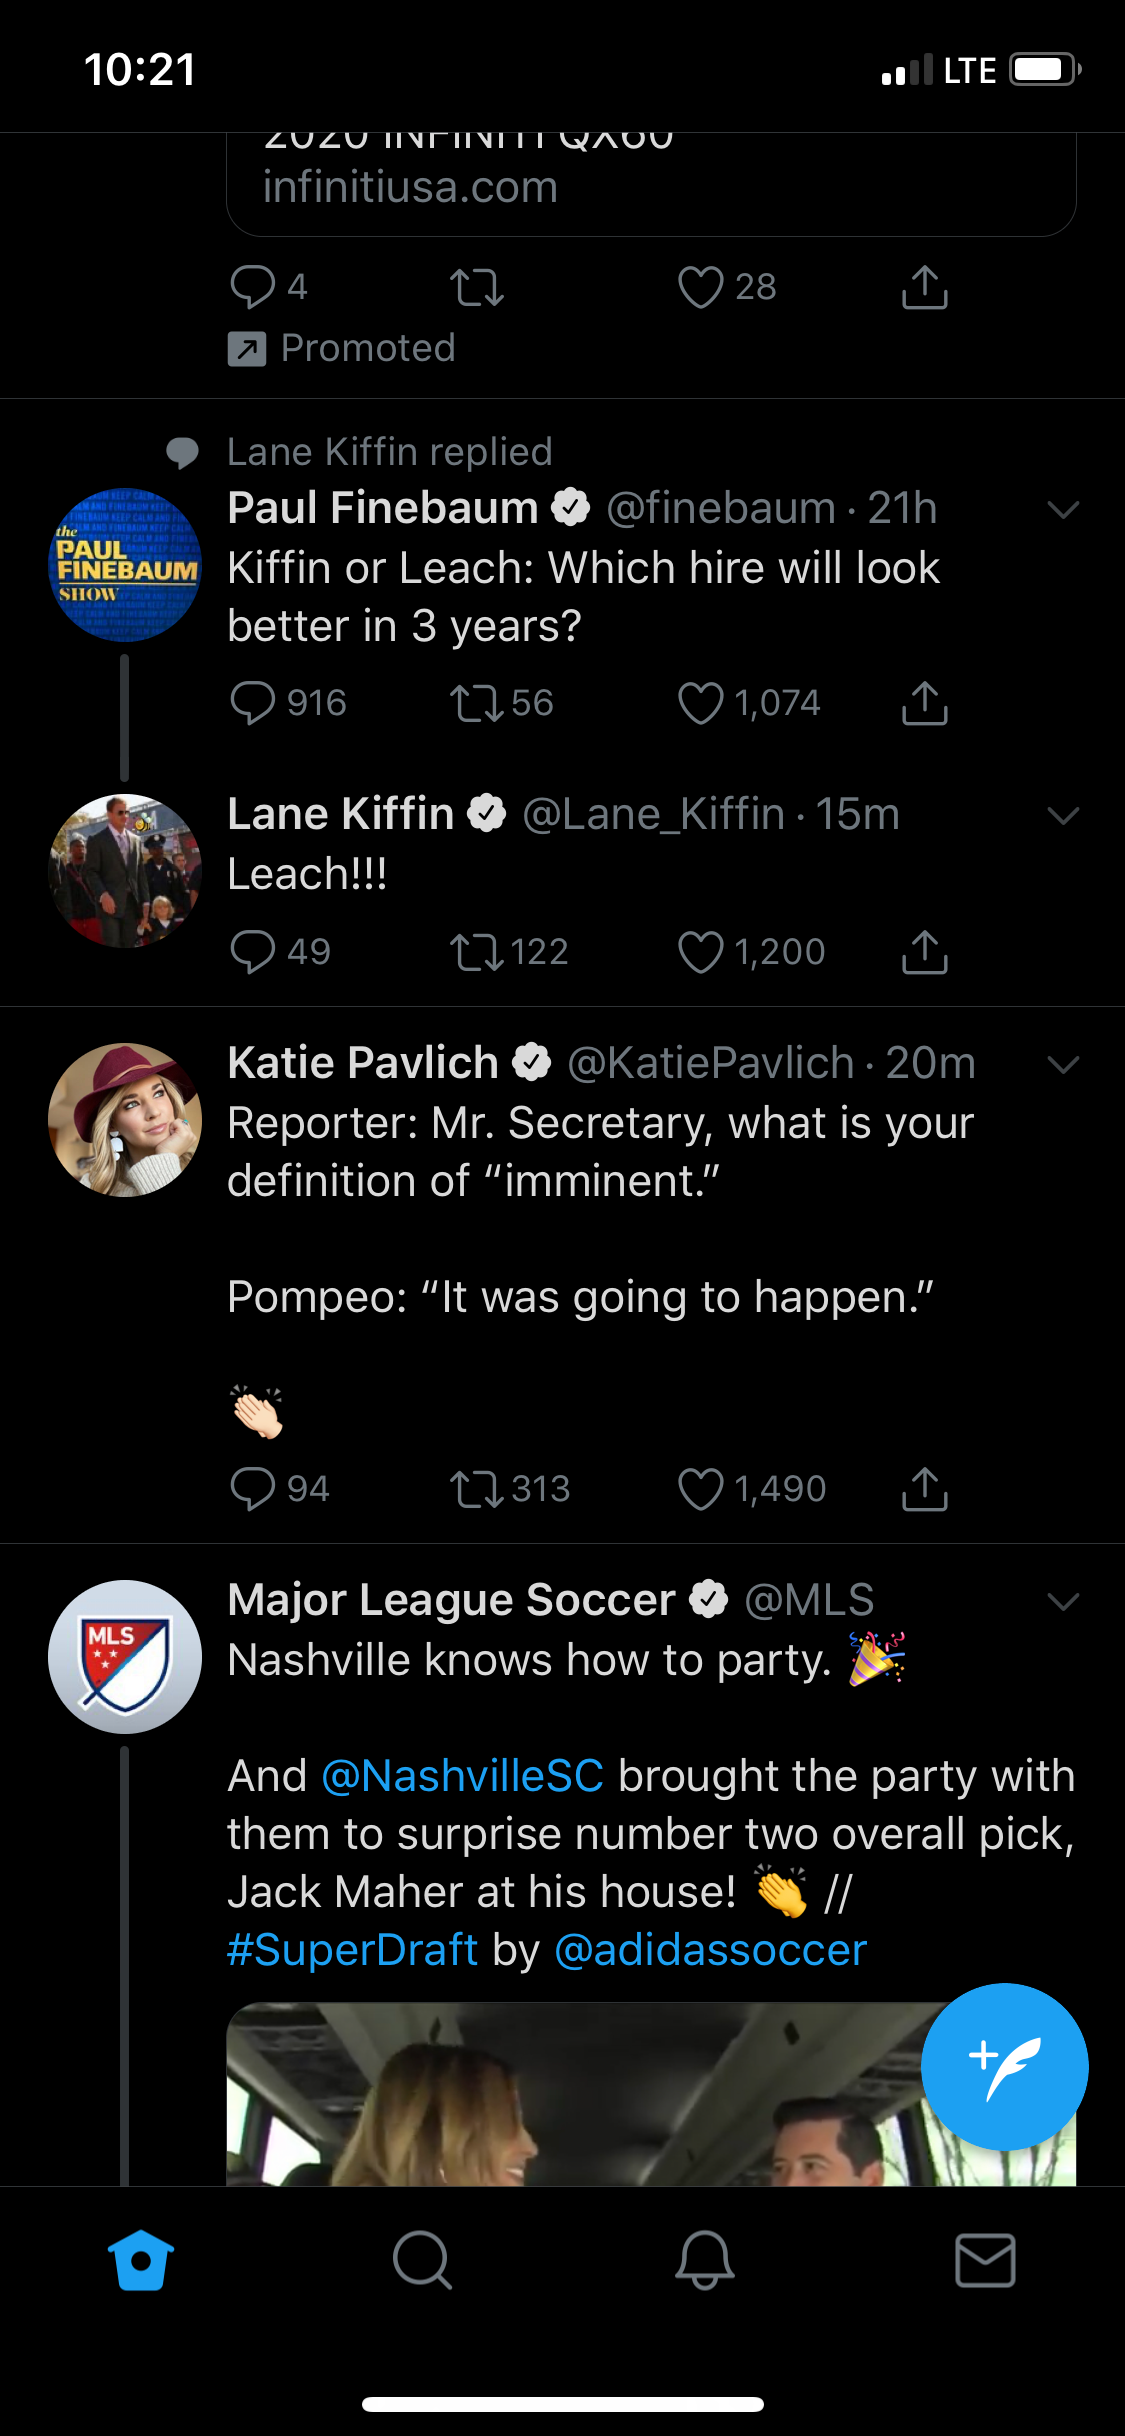Tap the compose new tweet button
The height and width of the screenshot is (2436, 1125).
point(1004,2066)
